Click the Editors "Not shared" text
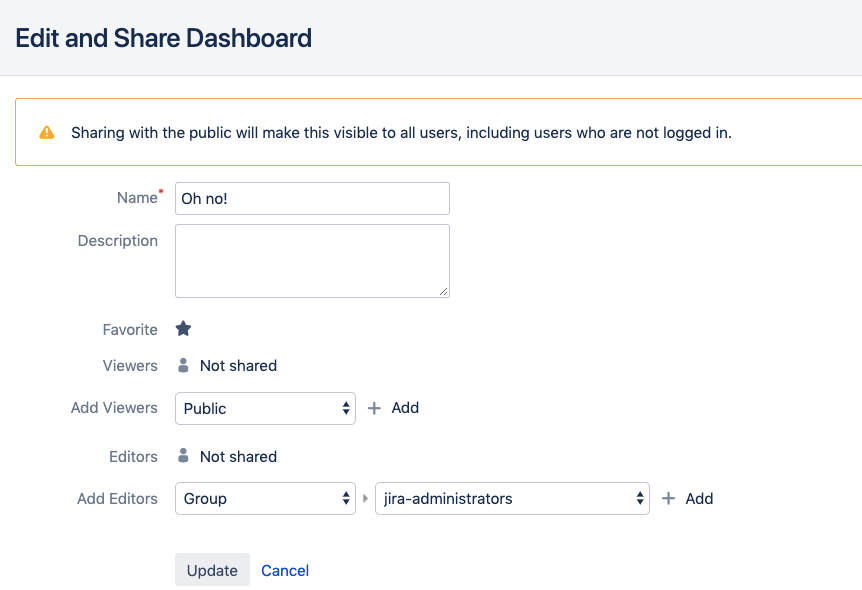The height and width of the screenshot is (590, 862). [238, 456]
